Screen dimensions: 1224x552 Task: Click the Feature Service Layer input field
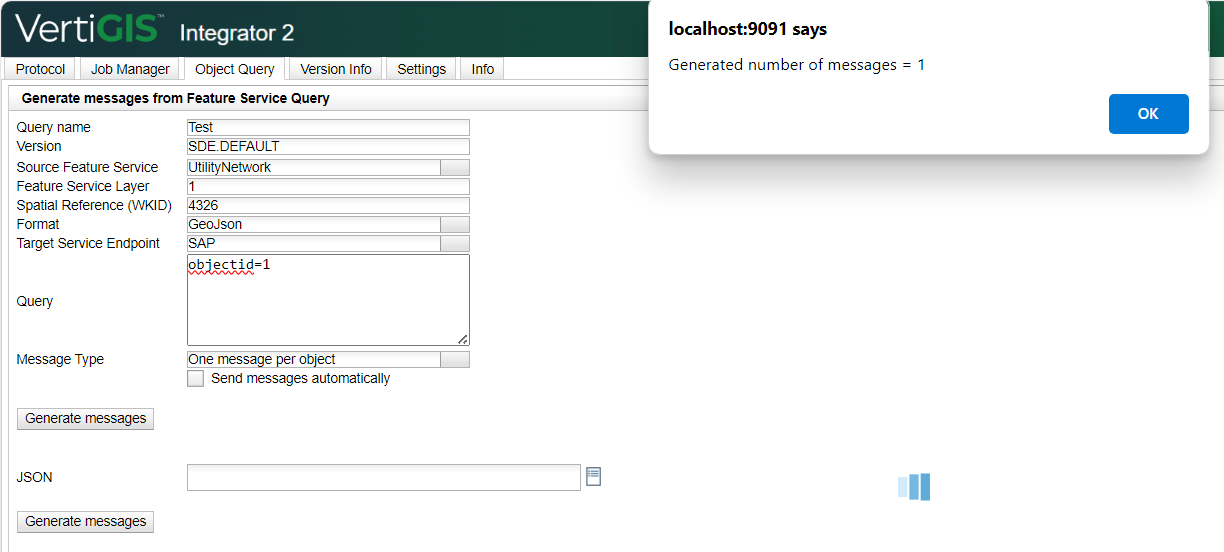click(328, 186)
